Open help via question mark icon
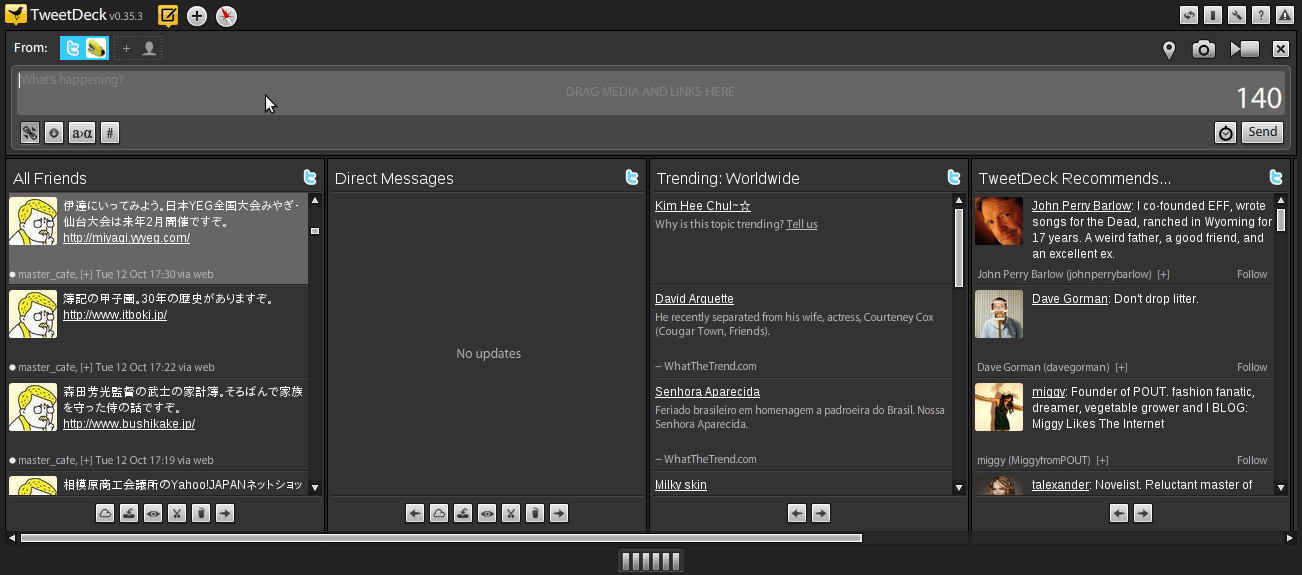 [x=1260, y=15]
